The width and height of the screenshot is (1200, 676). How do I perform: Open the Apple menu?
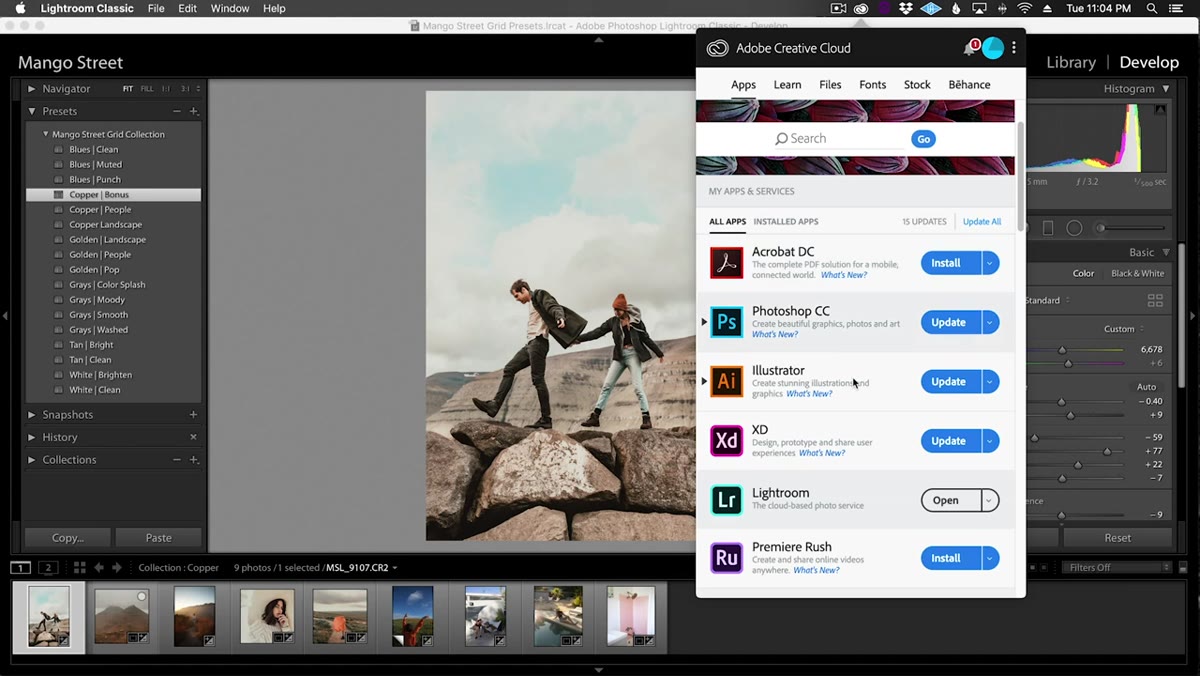pos(20,8)
